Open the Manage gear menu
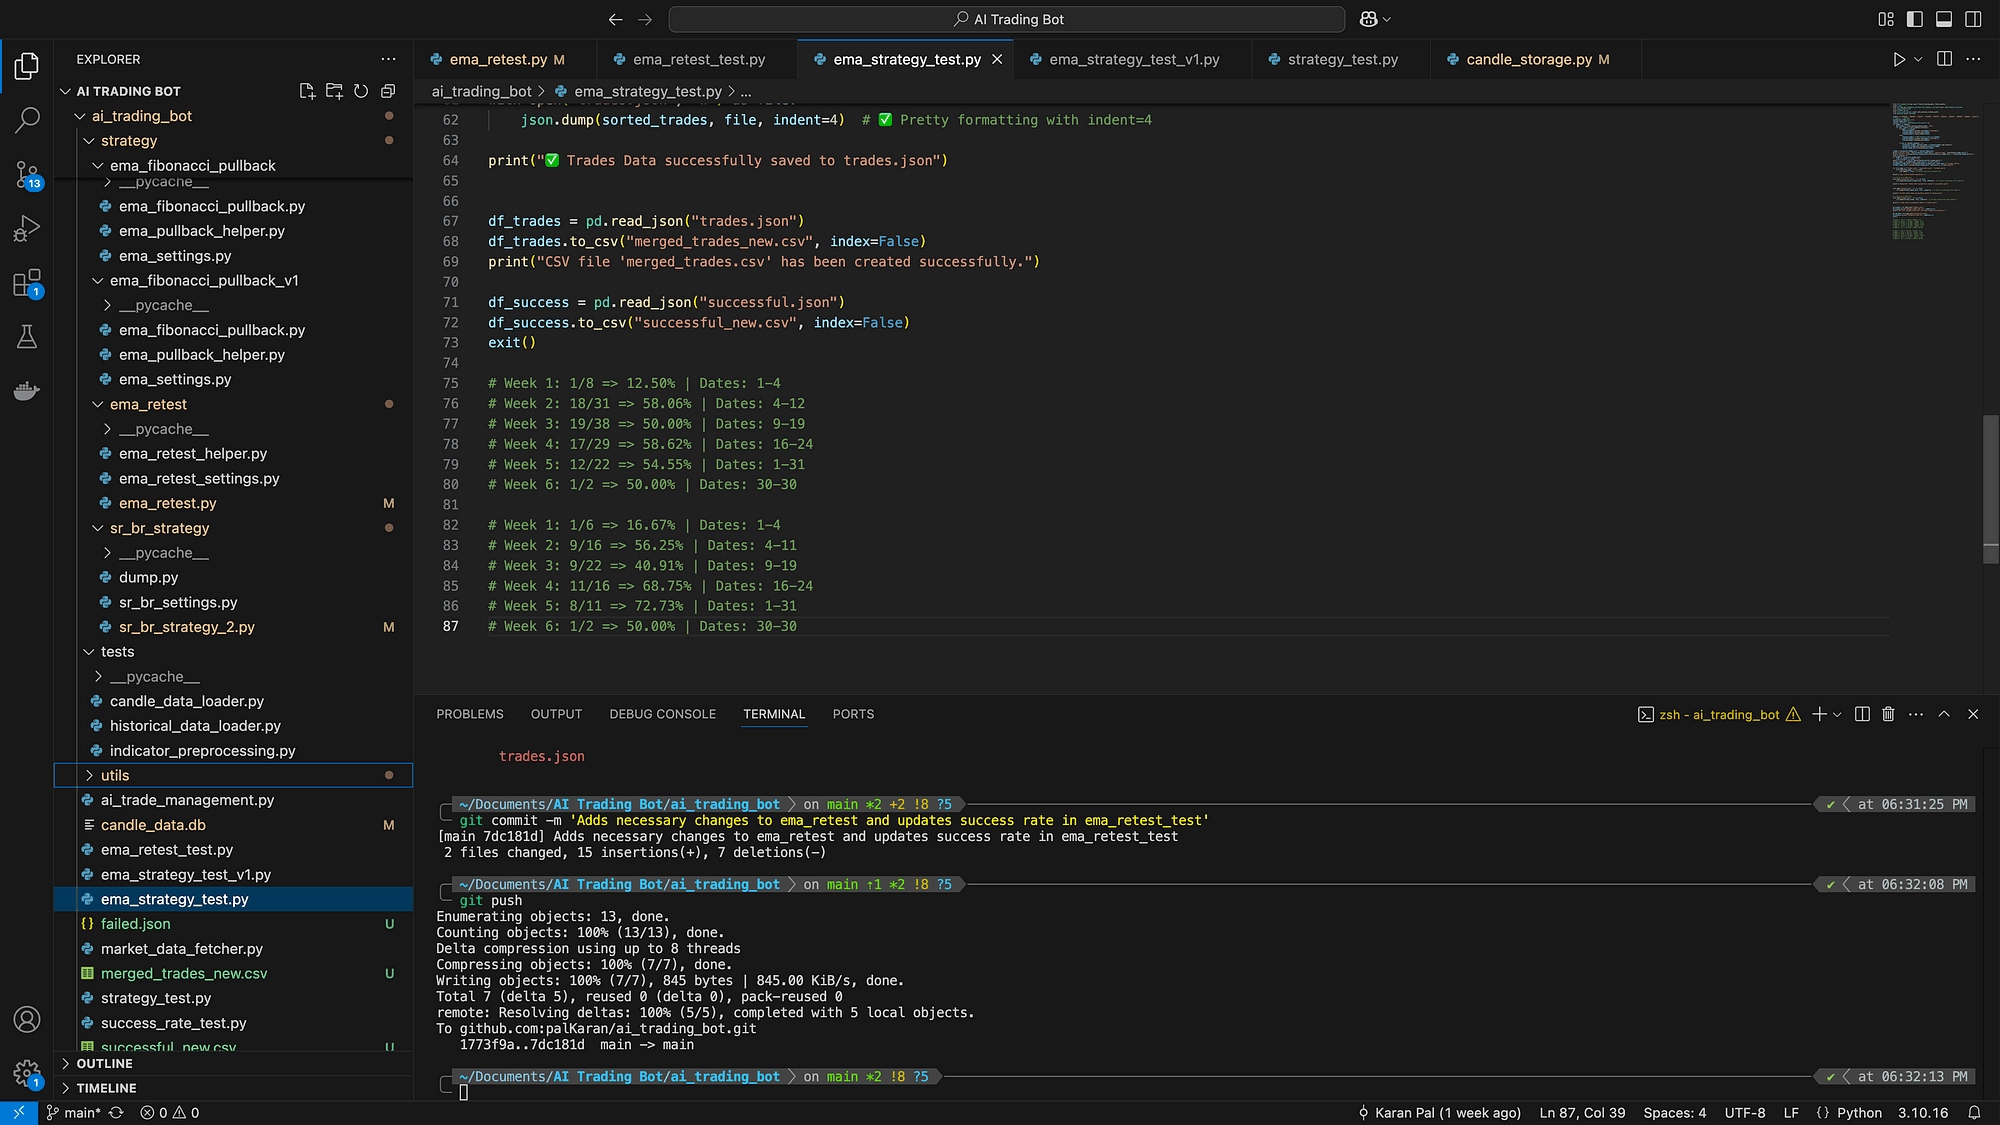This screenshot has width=2000, height=1125. pos(27,1074)
